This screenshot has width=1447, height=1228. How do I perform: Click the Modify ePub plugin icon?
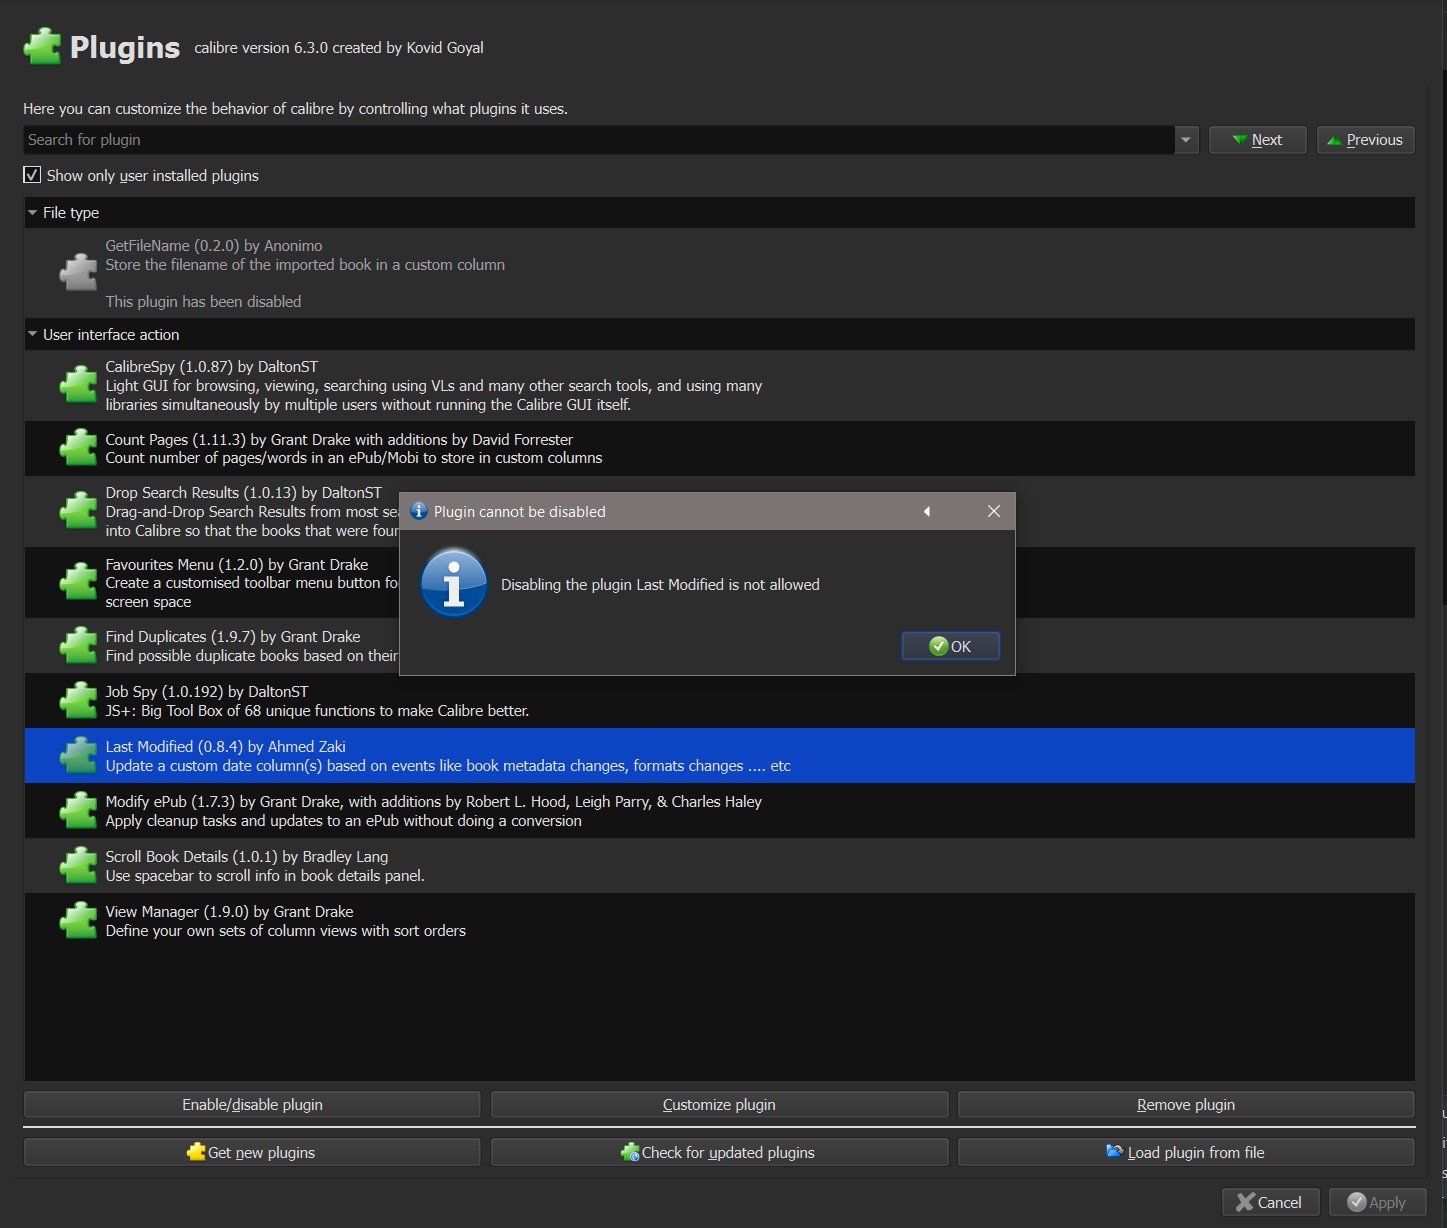point(78,811)
